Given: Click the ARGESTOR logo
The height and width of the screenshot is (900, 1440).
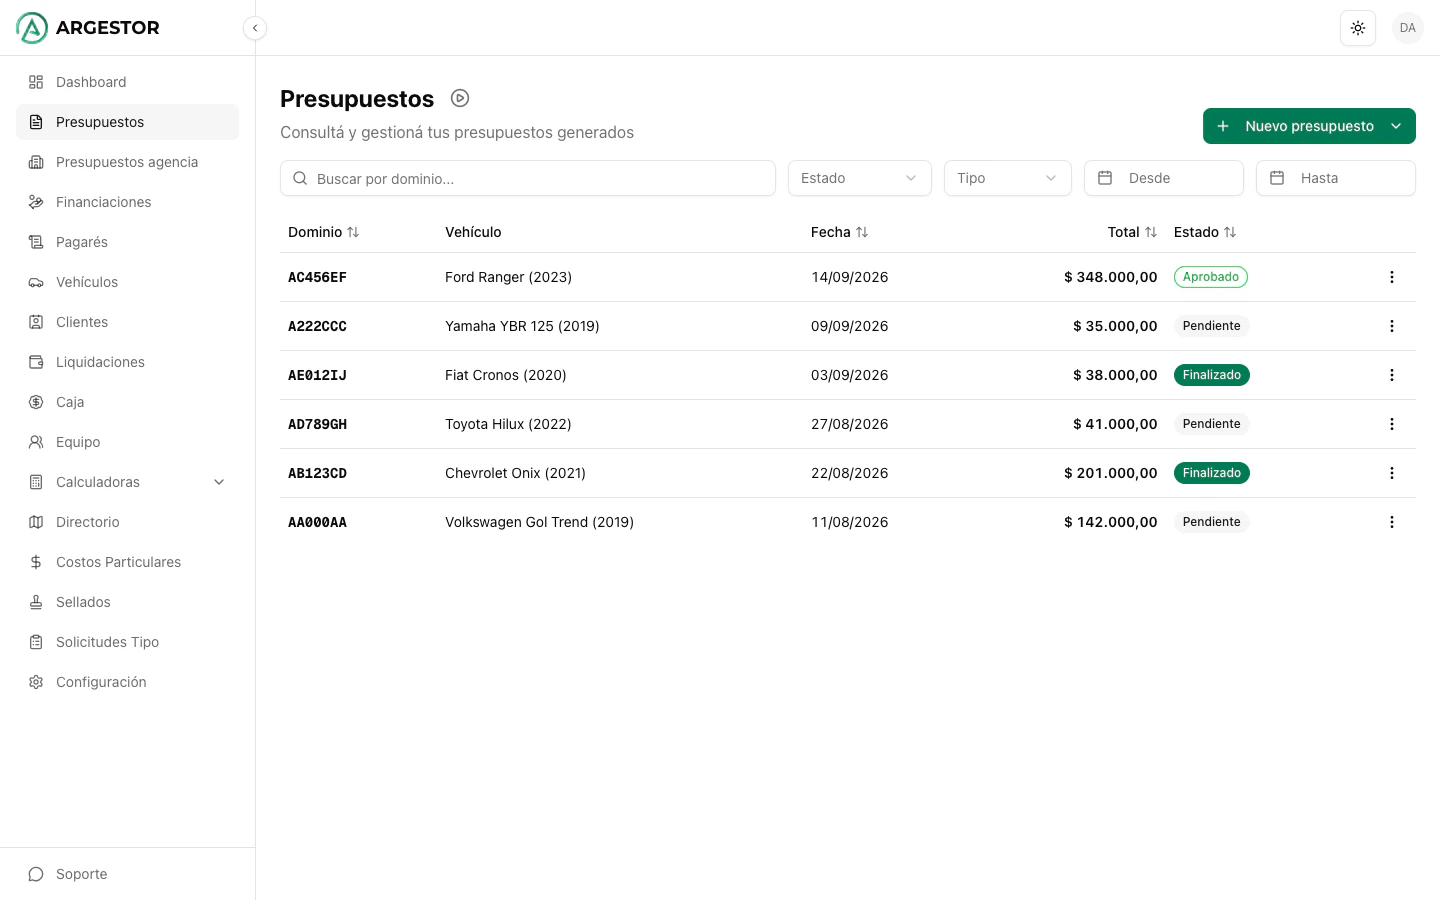Looking at the screenshot, I should [x=88, y=28].
